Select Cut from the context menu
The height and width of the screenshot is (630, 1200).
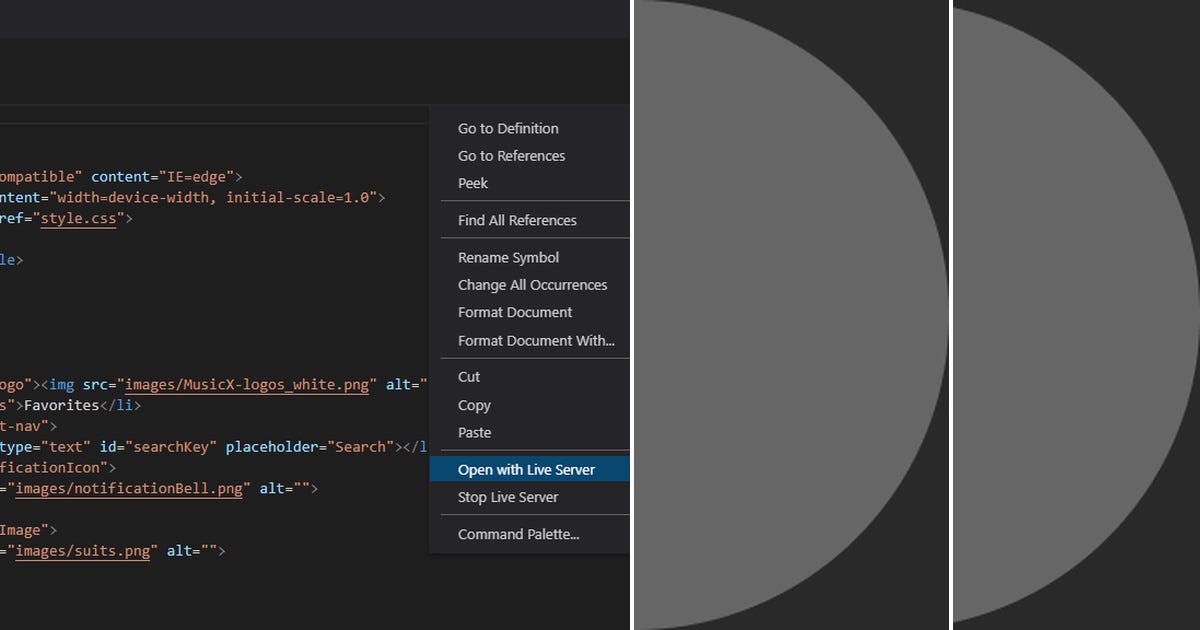[x=469, y=377]
